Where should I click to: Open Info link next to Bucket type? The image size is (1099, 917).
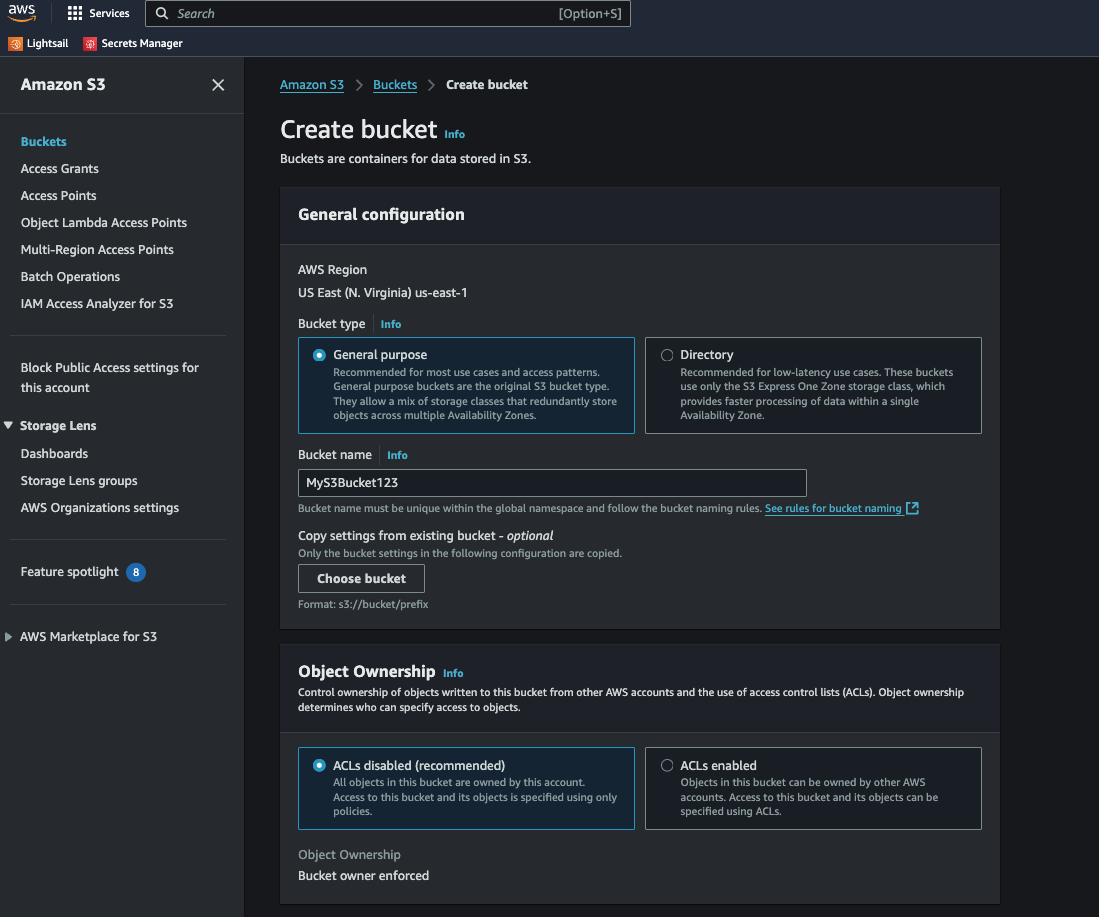point(390,324)
